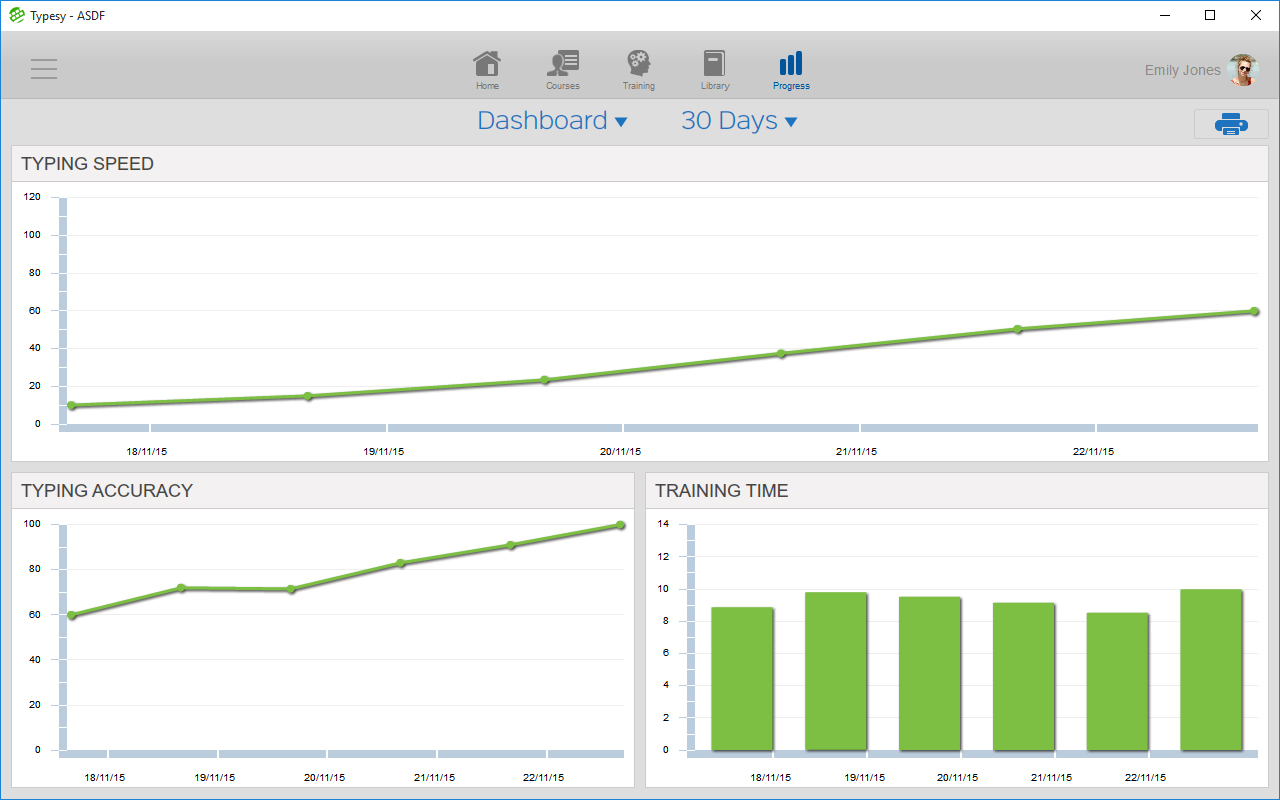Open the Library section
The image size is (1280, 800).
tap(714, 69)
